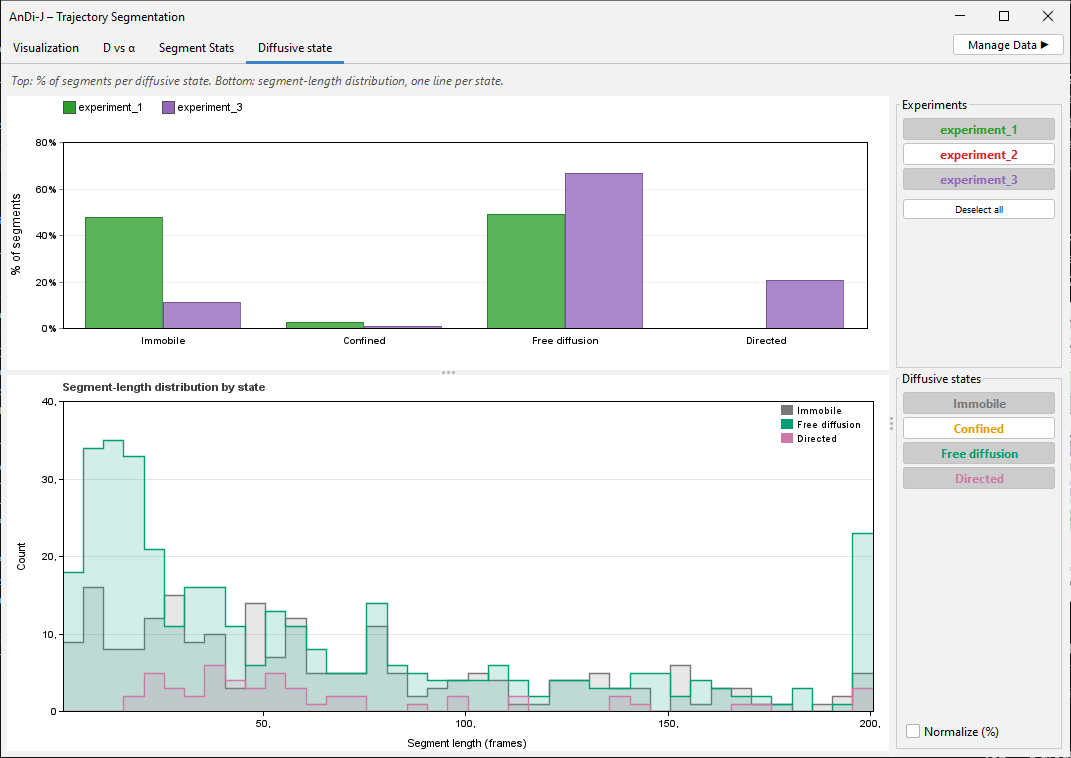Click the gray Immobile legend swatch

point(787,410)
